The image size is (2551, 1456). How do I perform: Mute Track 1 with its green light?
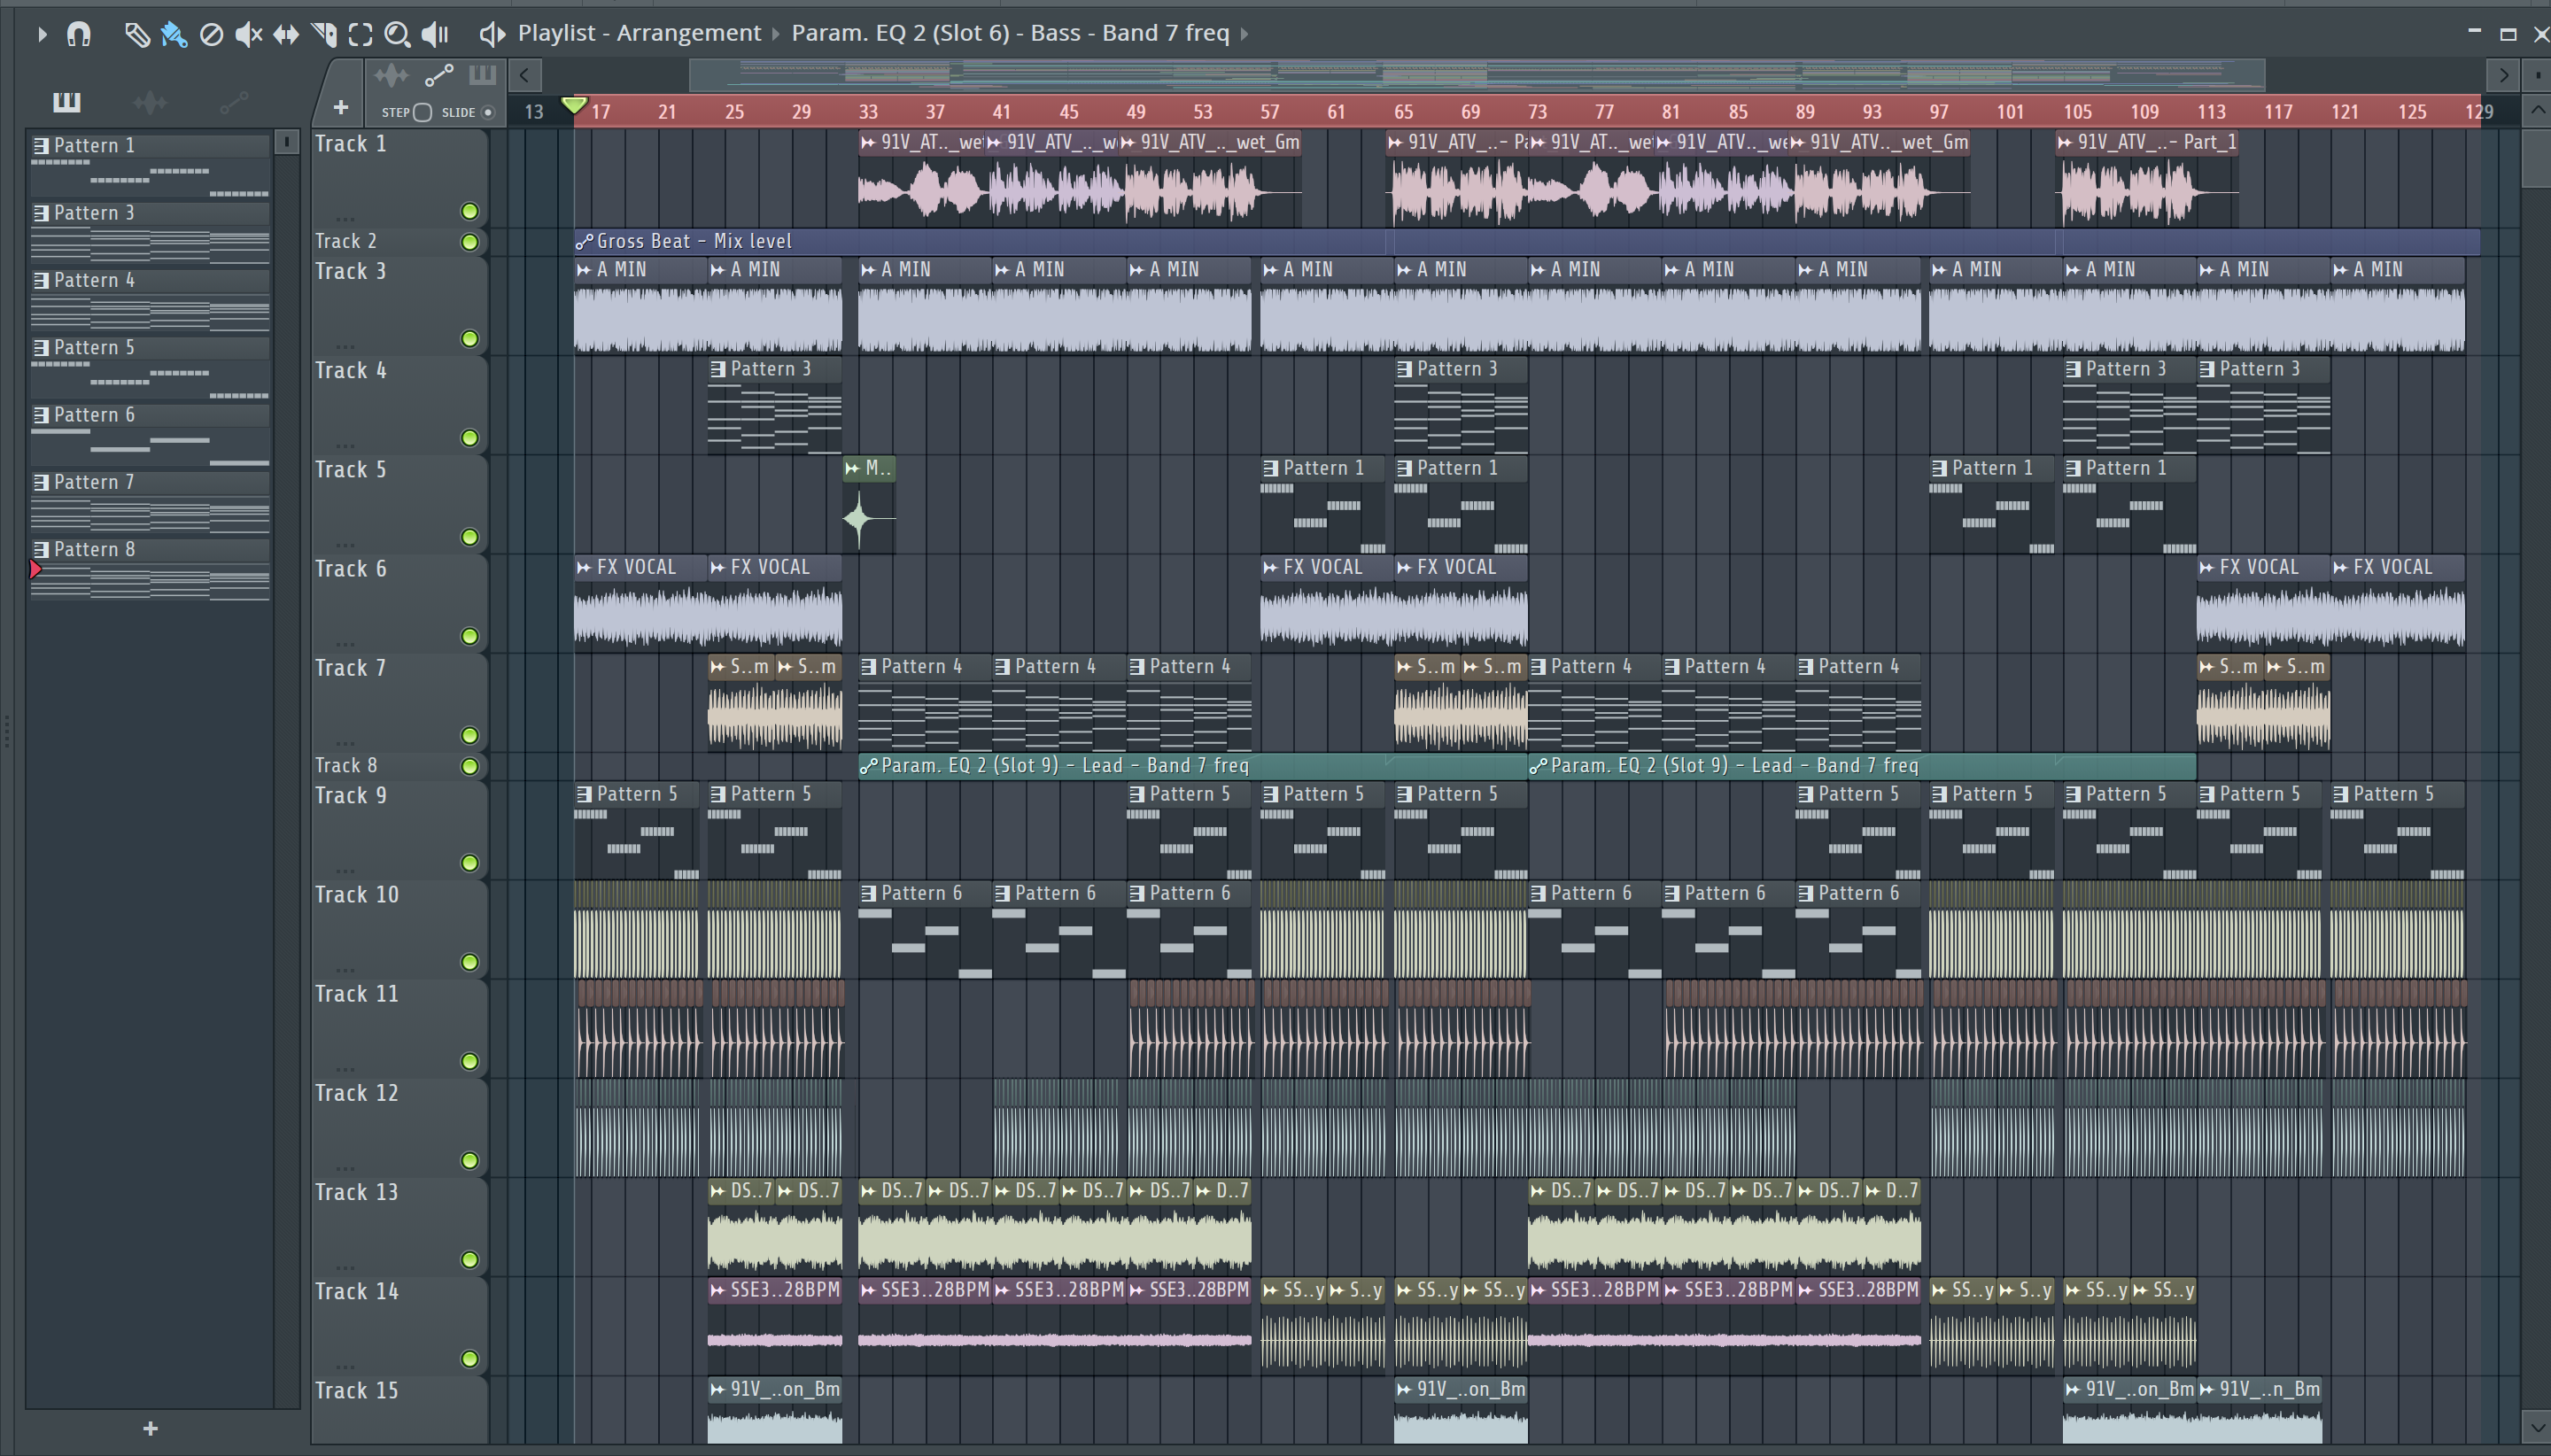pyautogui.click(x=469, y=211)
